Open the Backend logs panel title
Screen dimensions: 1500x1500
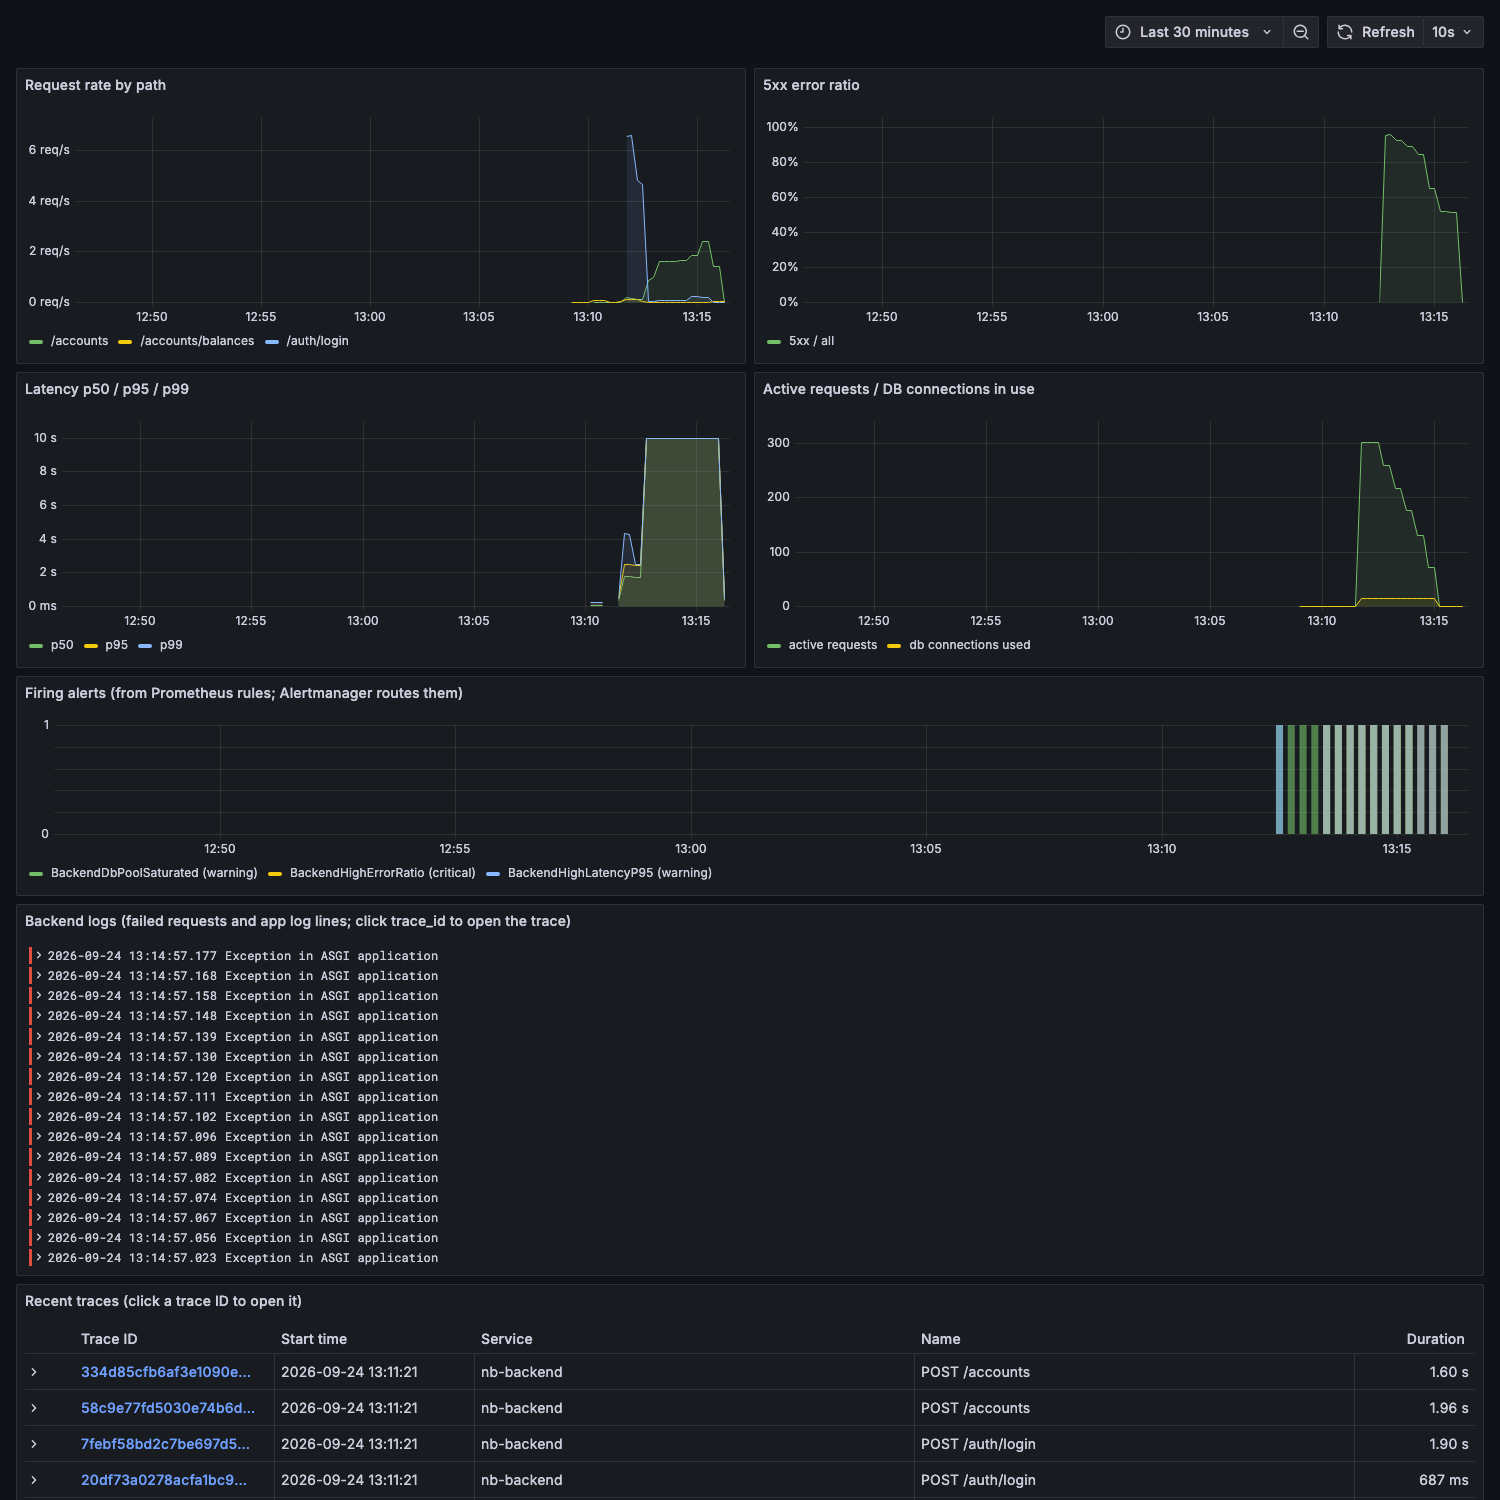(298, 921)
